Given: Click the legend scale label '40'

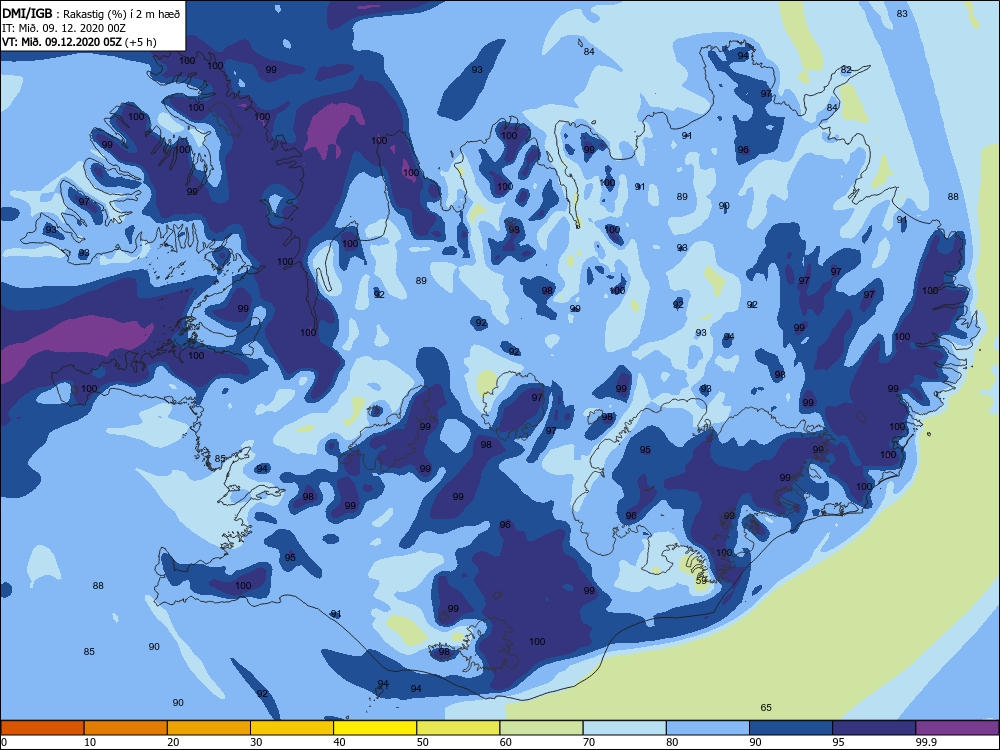Looking at the screenshot, I should tap(339, 742).
